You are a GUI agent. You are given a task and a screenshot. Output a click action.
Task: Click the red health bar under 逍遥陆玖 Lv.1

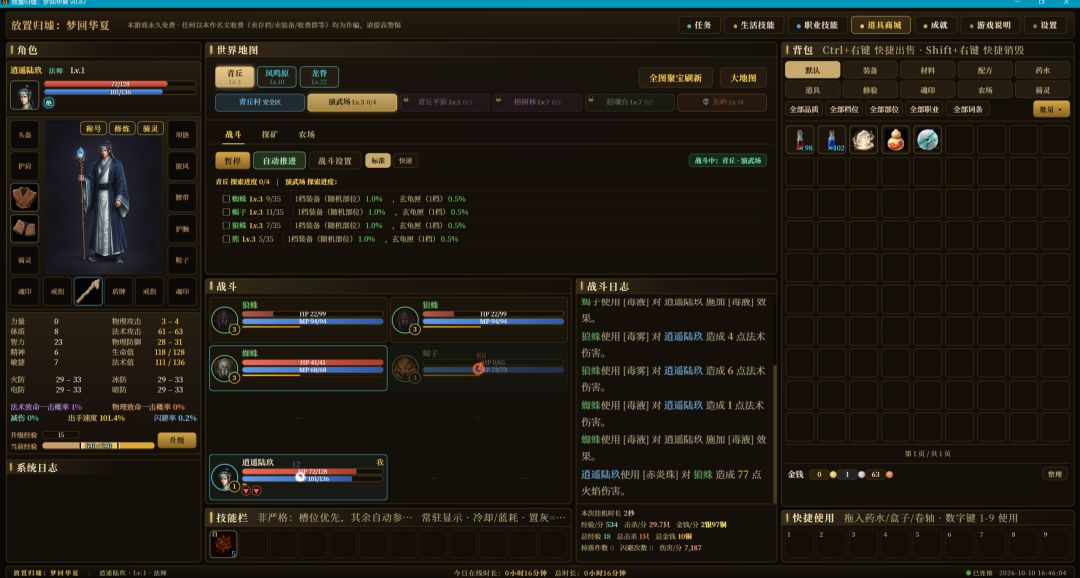pyautogui.click(x=120, y=84)
